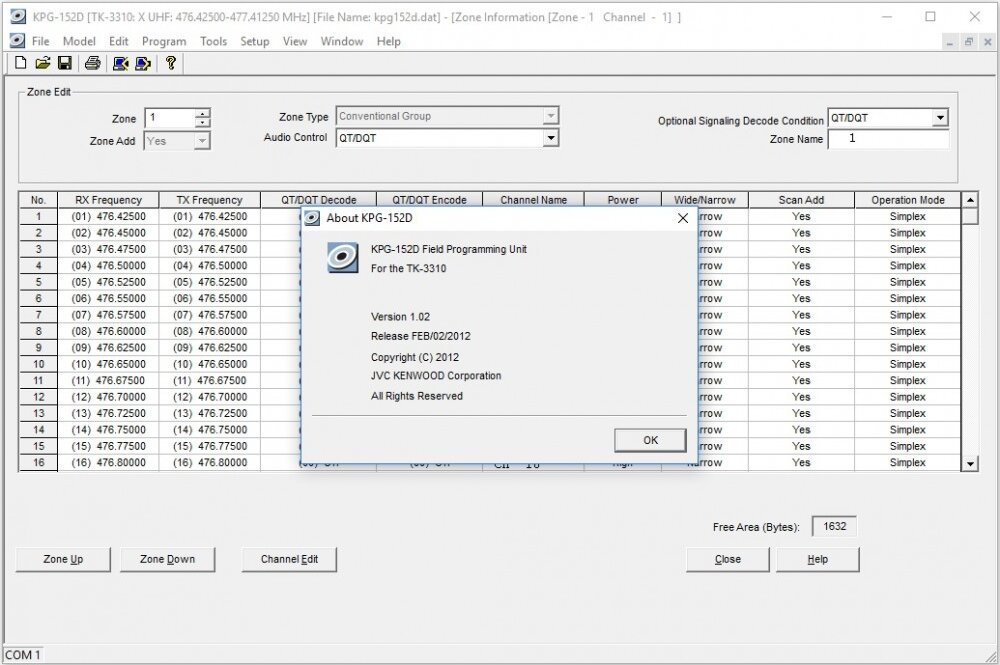This screenshot has height=665, width=1000.
Task: Click the QT/DQT Encode column header
Action: coord(429,200)
